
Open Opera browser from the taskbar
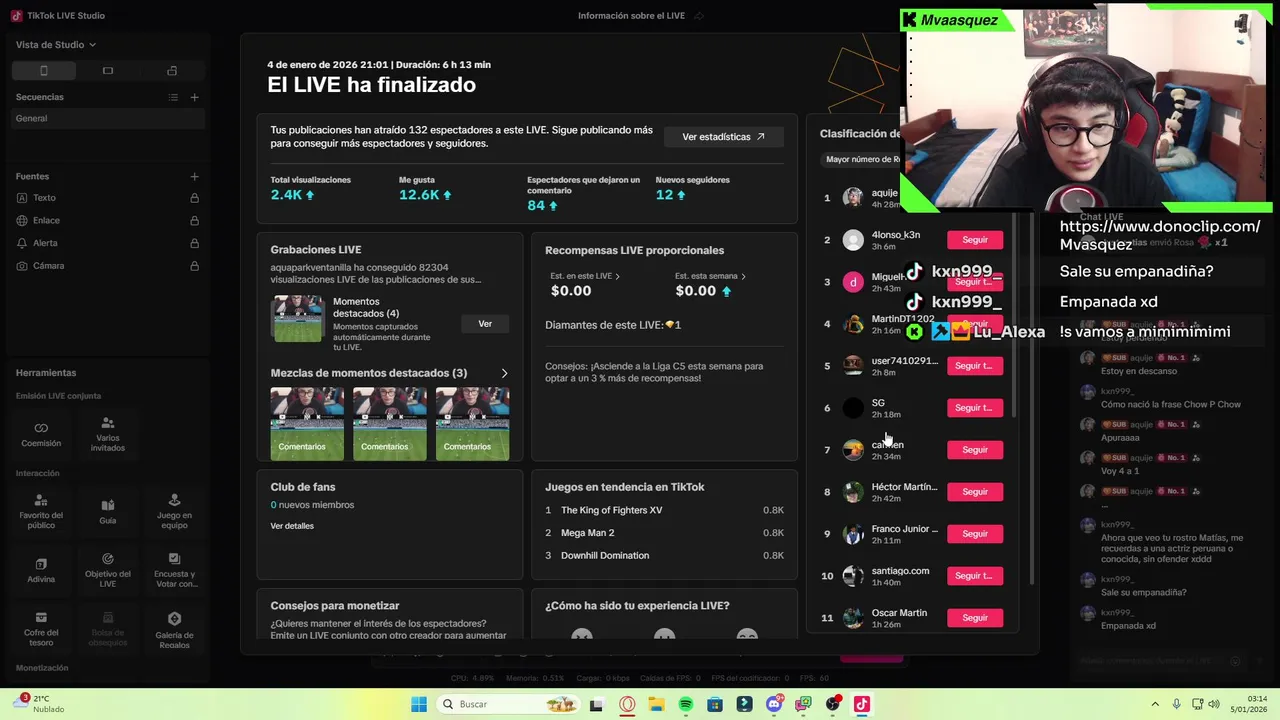627,704
